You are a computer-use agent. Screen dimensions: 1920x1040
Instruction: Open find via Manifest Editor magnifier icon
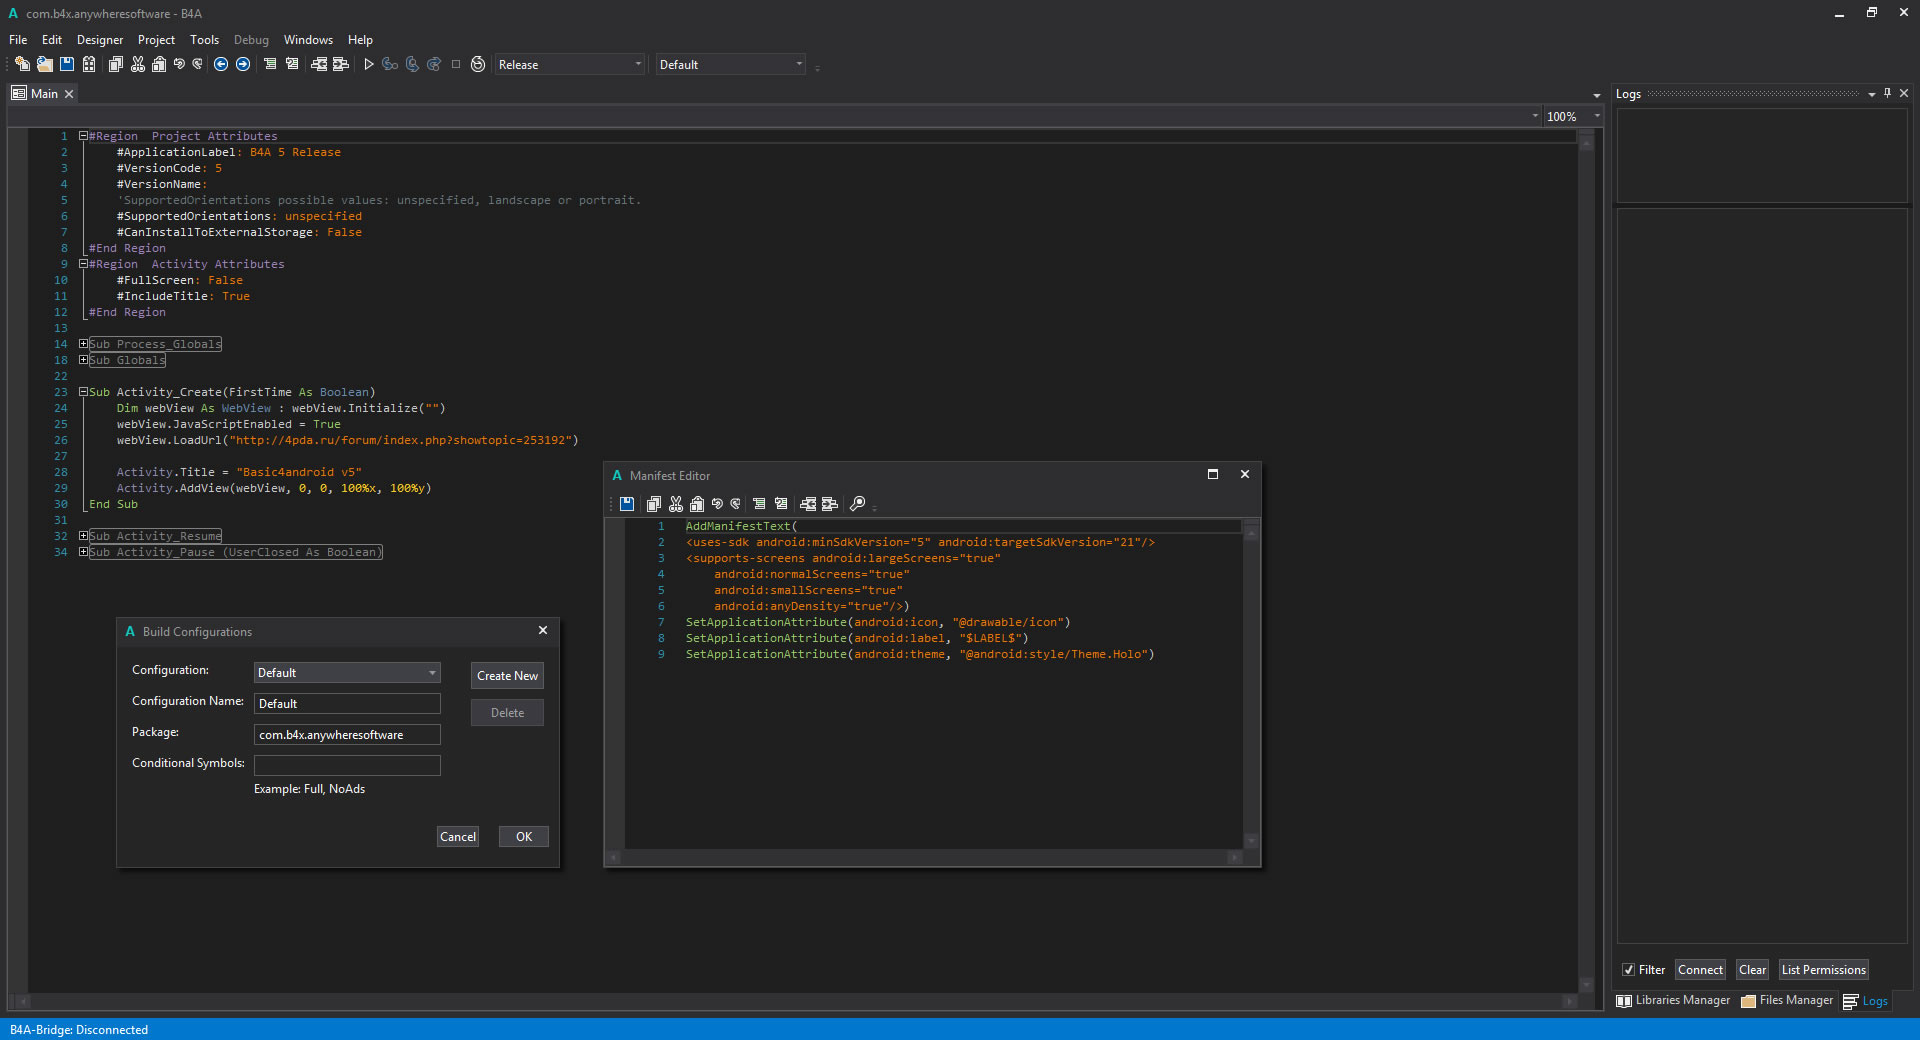(x=857, y=504)
